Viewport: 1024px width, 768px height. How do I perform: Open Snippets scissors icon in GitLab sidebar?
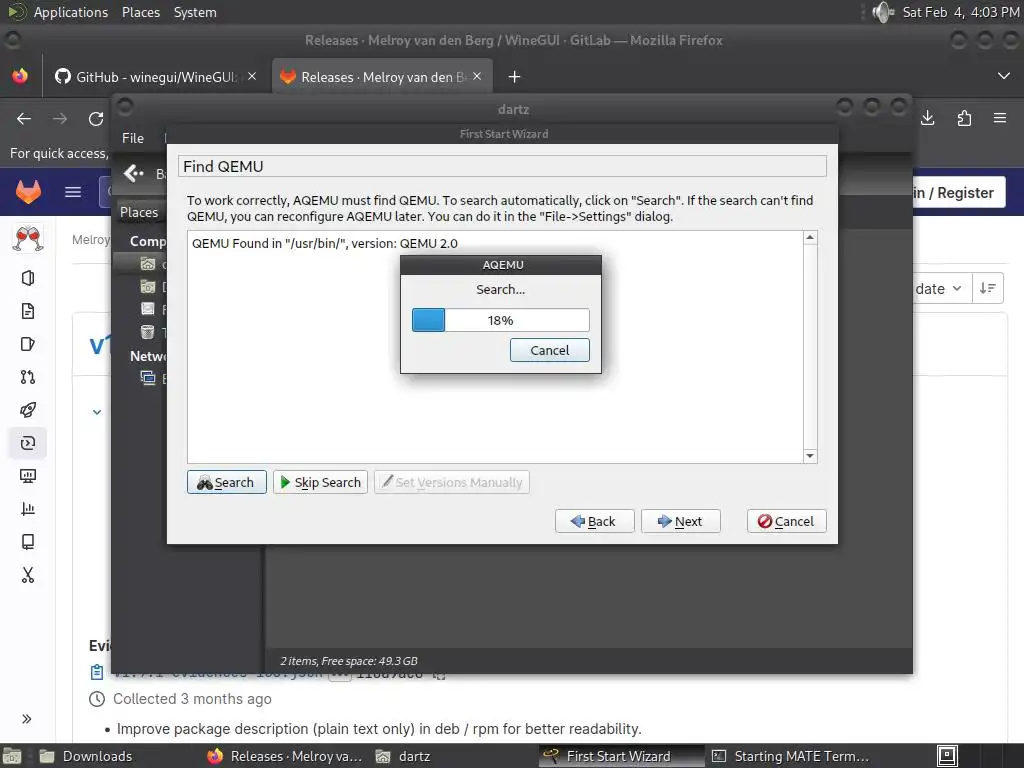click(28, 575)
